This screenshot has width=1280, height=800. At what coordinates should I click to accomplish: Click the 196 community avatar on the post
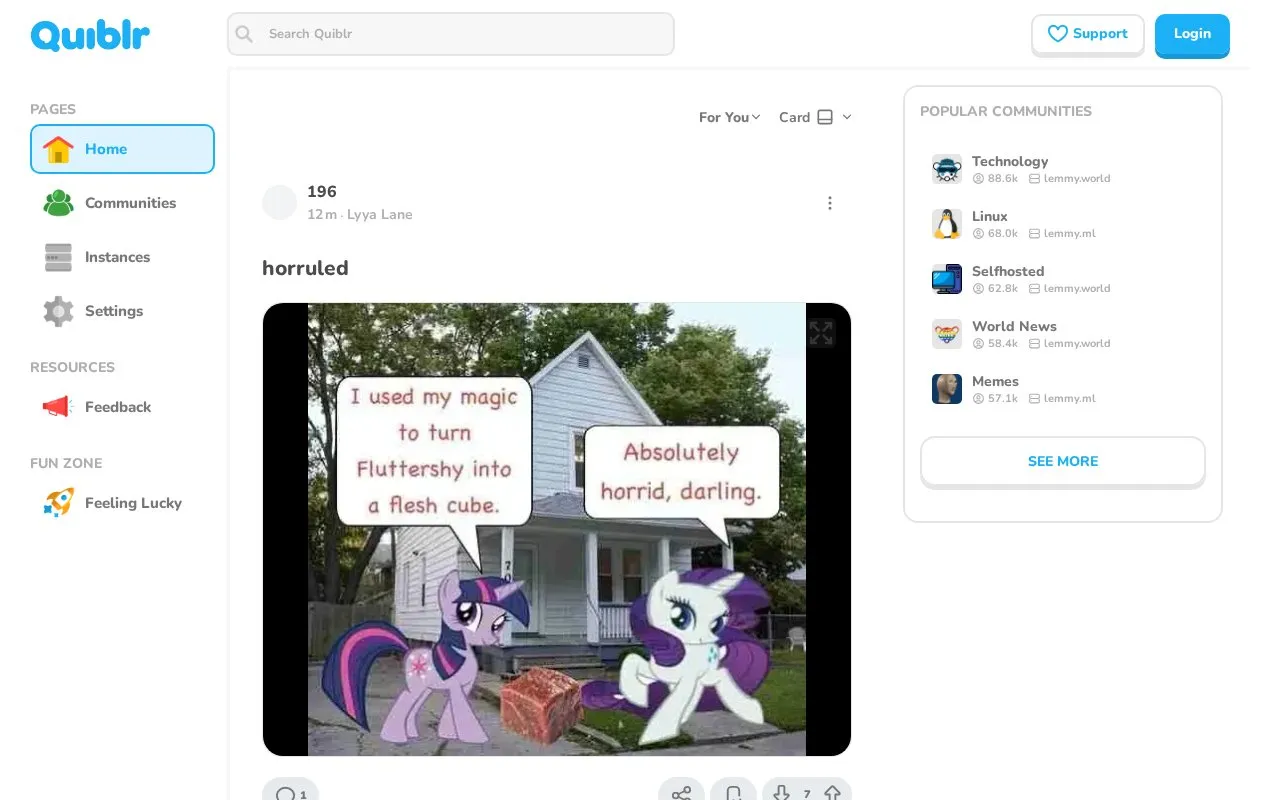pyautogui.click(x=279, y=202)
